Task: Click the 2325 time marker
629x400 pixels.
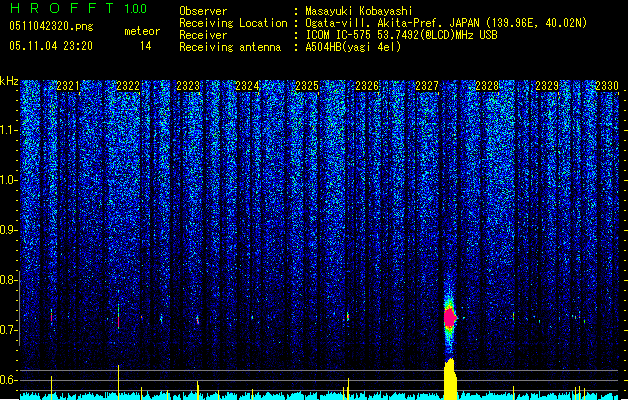Action: point(307,86)
